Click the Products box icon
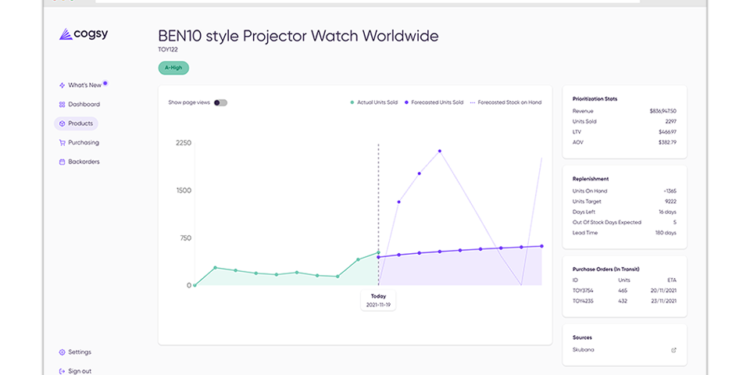Image resolution: width=750 pixels, height=375 pixels. point(62,123)
